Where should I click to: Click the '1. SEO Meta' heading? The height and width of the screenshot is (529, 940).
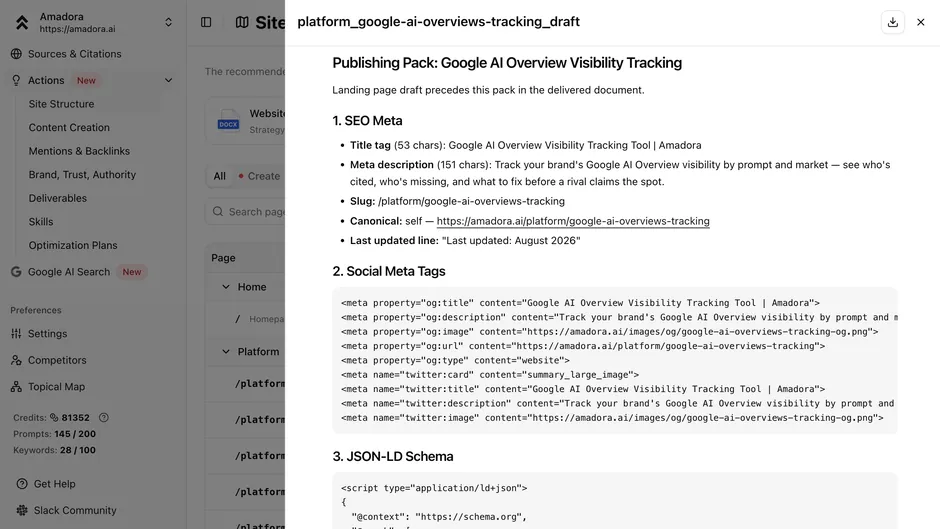[367, 121]
